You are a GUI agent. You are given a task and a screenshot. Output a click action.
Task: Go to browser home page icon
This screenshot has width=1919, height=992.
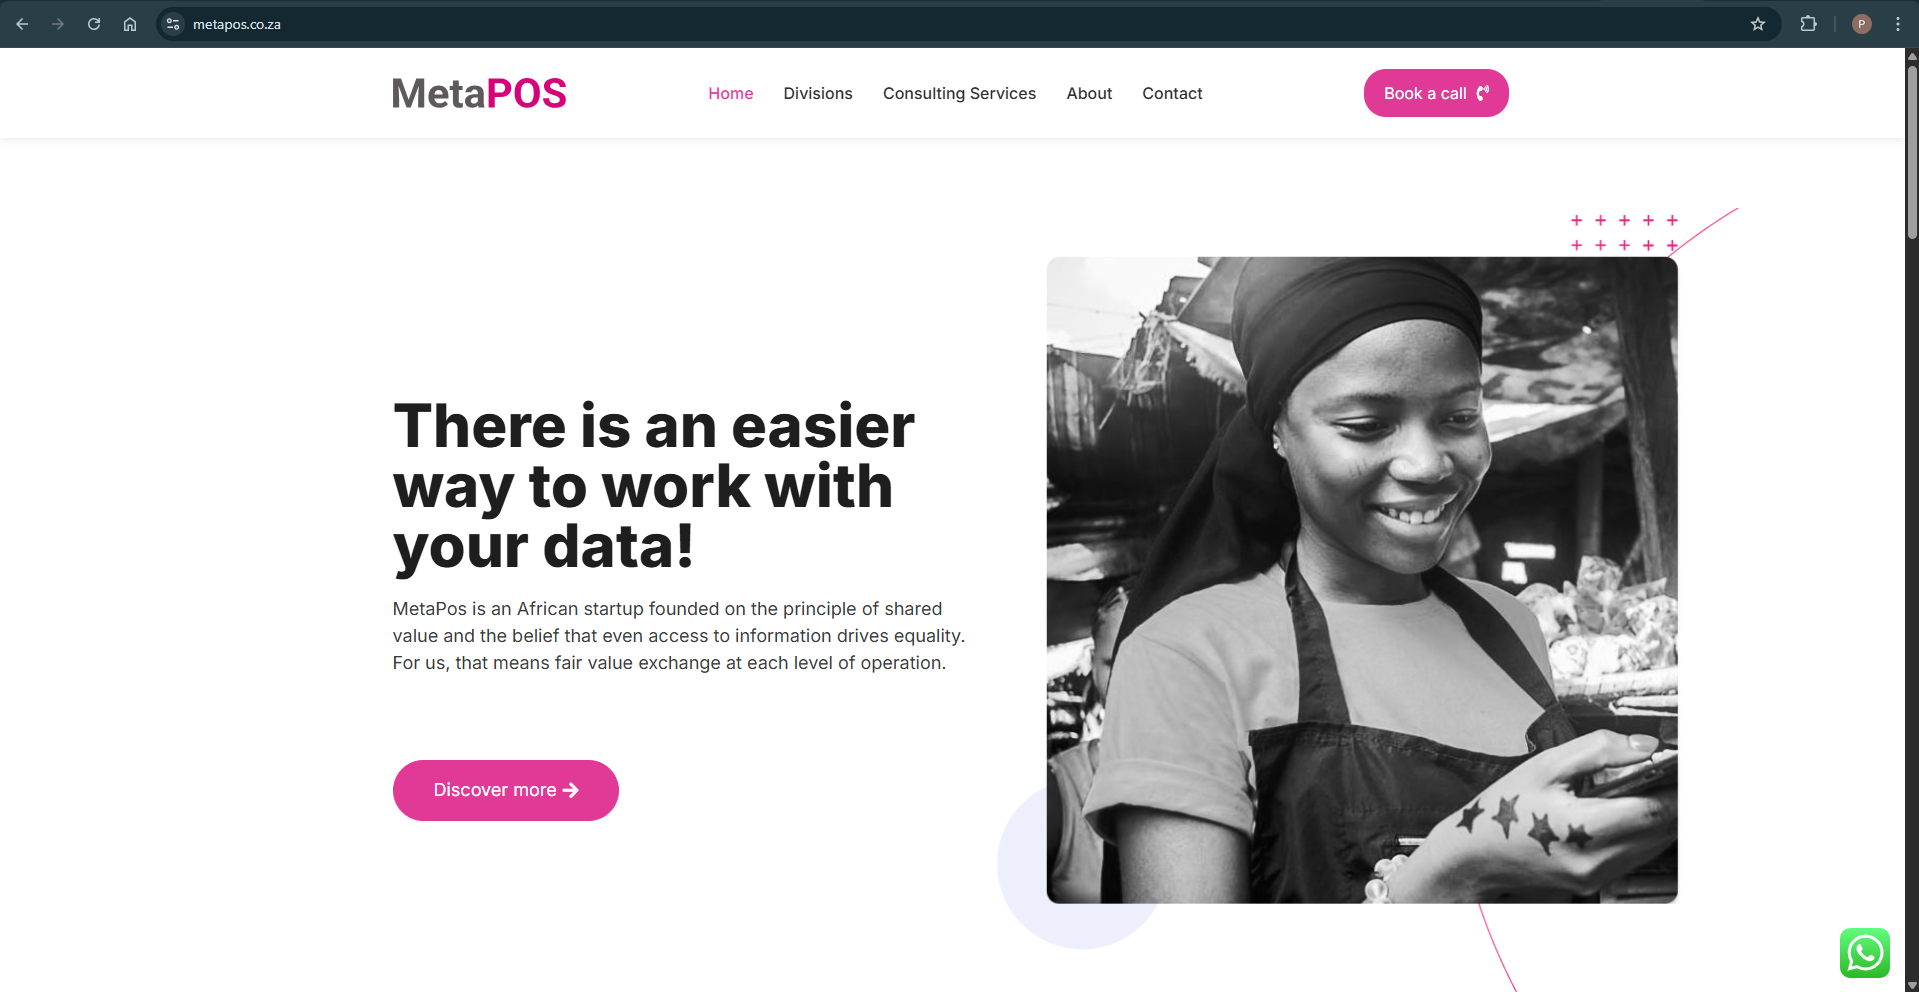pyautogui.click(x=130, y=24)
